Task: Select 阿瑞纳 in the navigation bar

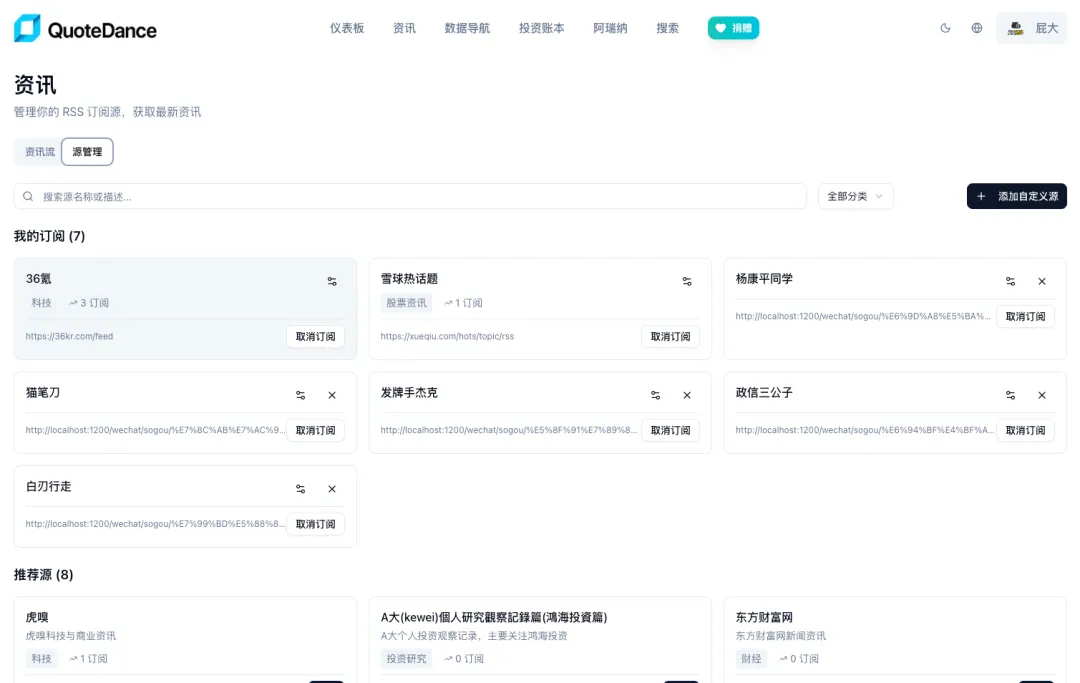Action: (610, 28)
